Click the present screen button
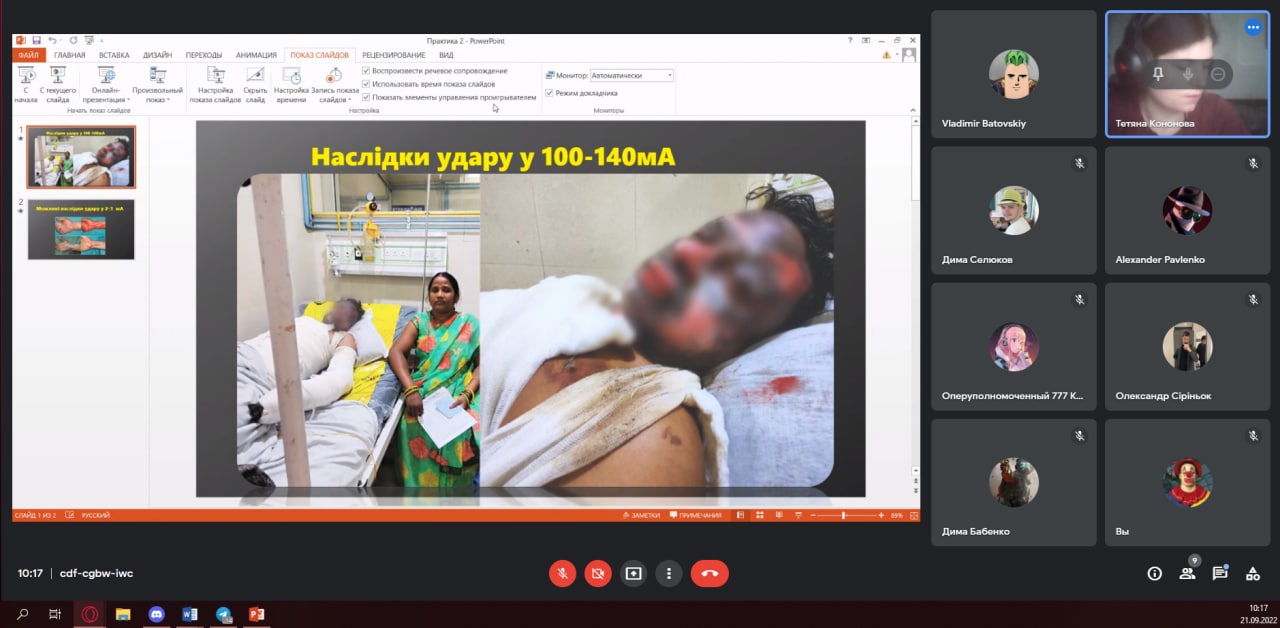 click(633, 573)
